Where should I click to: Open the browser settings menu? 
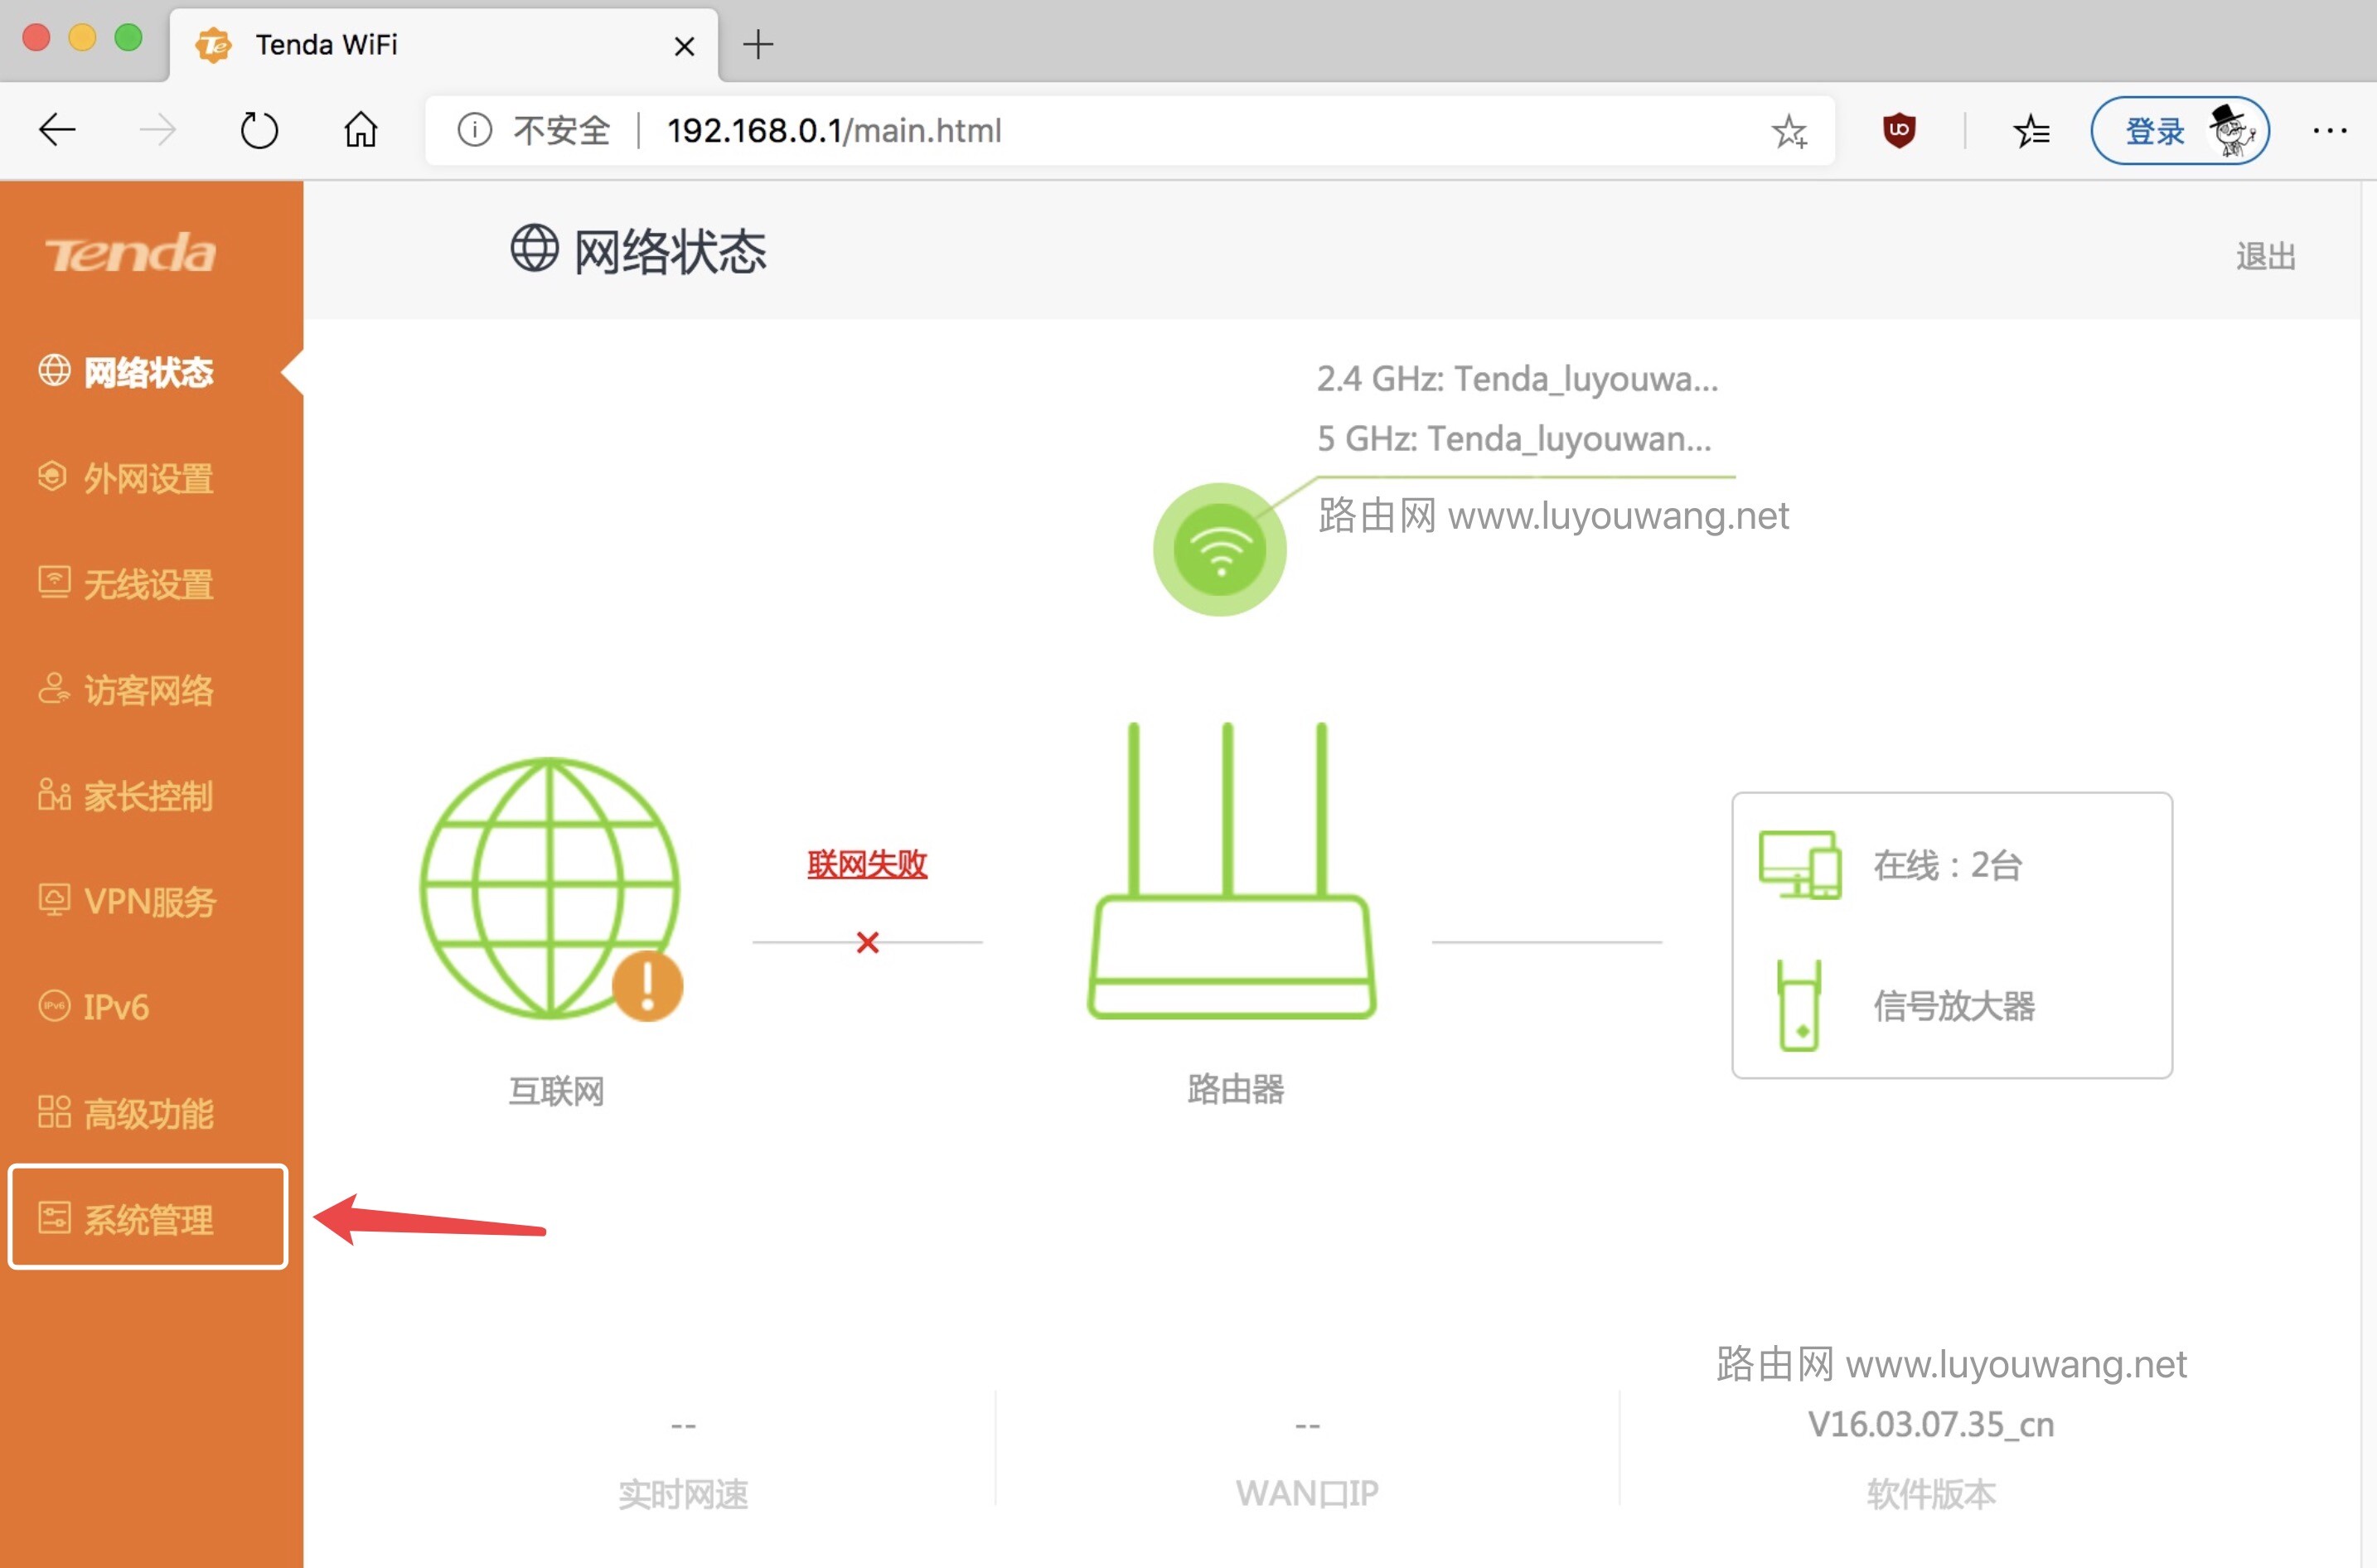(x=2331, y=130)
